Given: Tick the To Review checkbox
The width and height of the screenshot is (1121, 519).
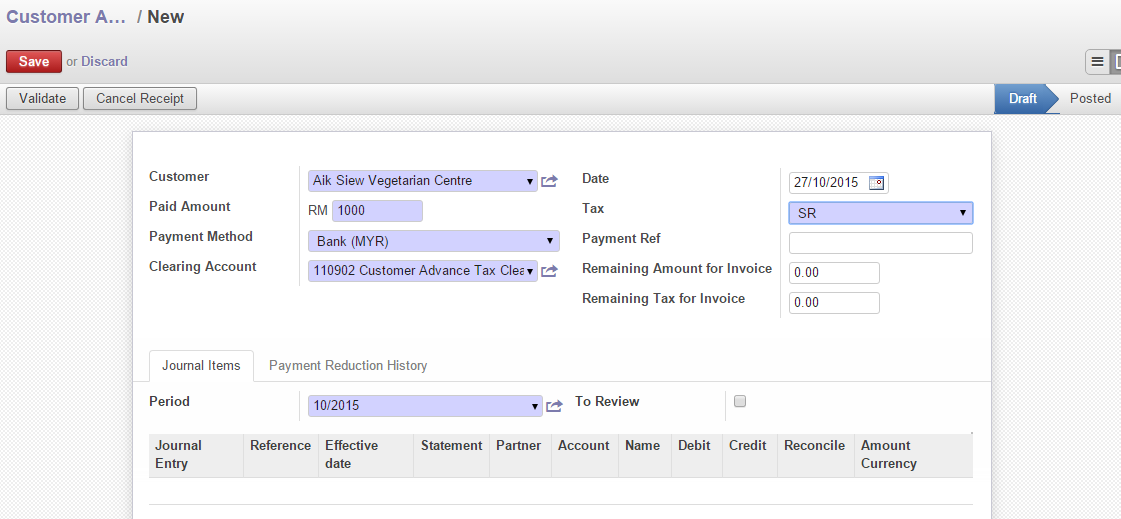Looking at the screenshot, I should pos(740,401).
